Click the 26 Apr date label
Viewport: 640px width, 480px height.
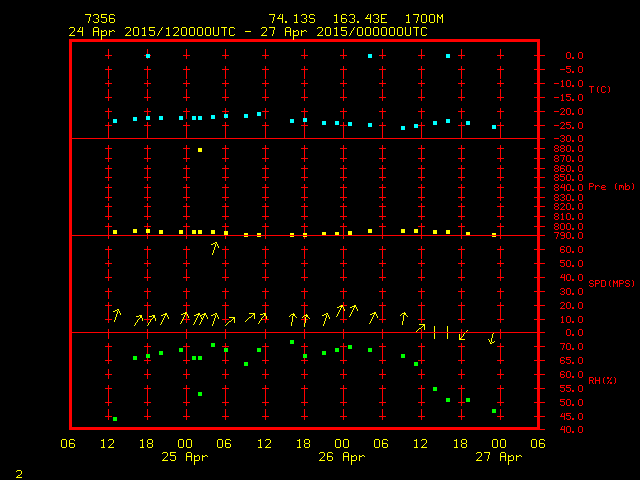(343, 457)
